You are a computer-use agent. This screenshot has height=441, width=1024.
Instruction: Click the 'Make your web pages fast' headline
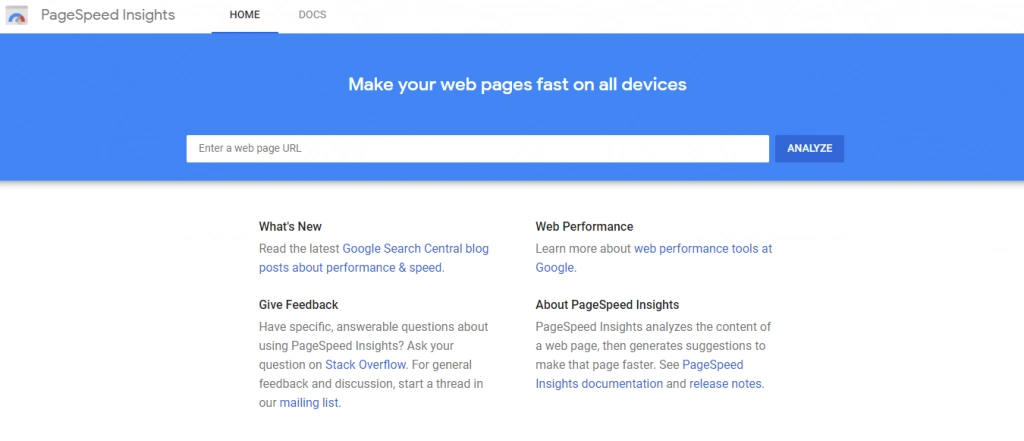pos(517,84)
